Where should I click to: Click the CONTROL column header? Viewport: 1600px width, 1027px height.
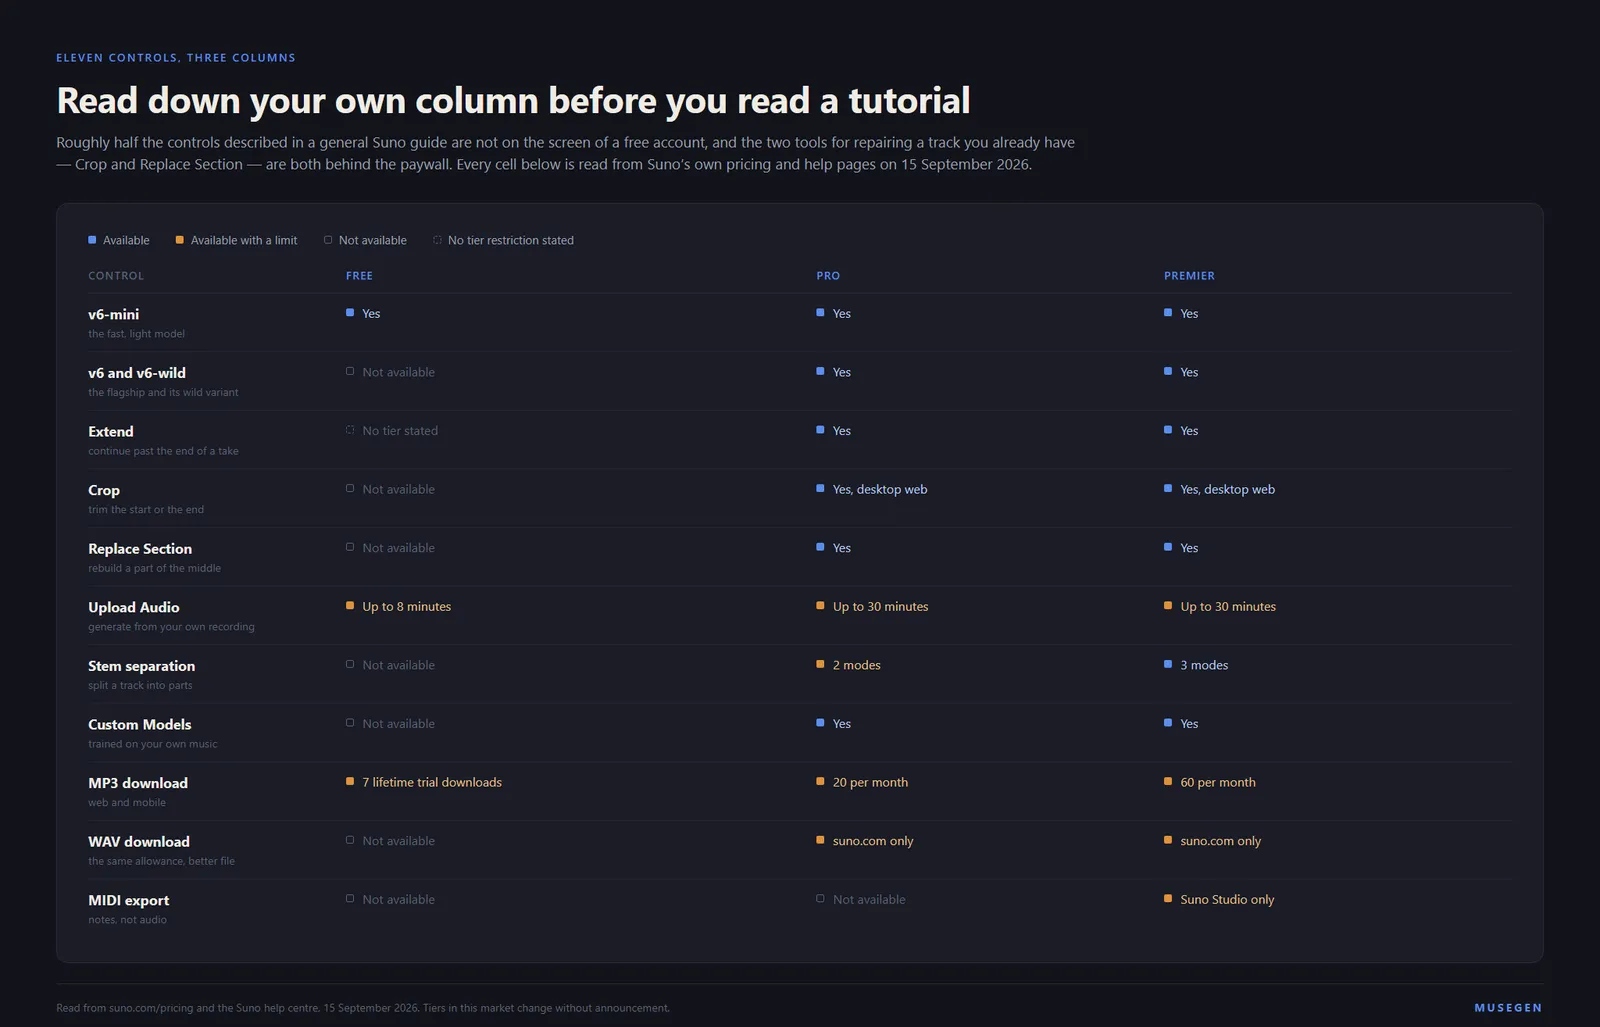[x=116, y=276]
